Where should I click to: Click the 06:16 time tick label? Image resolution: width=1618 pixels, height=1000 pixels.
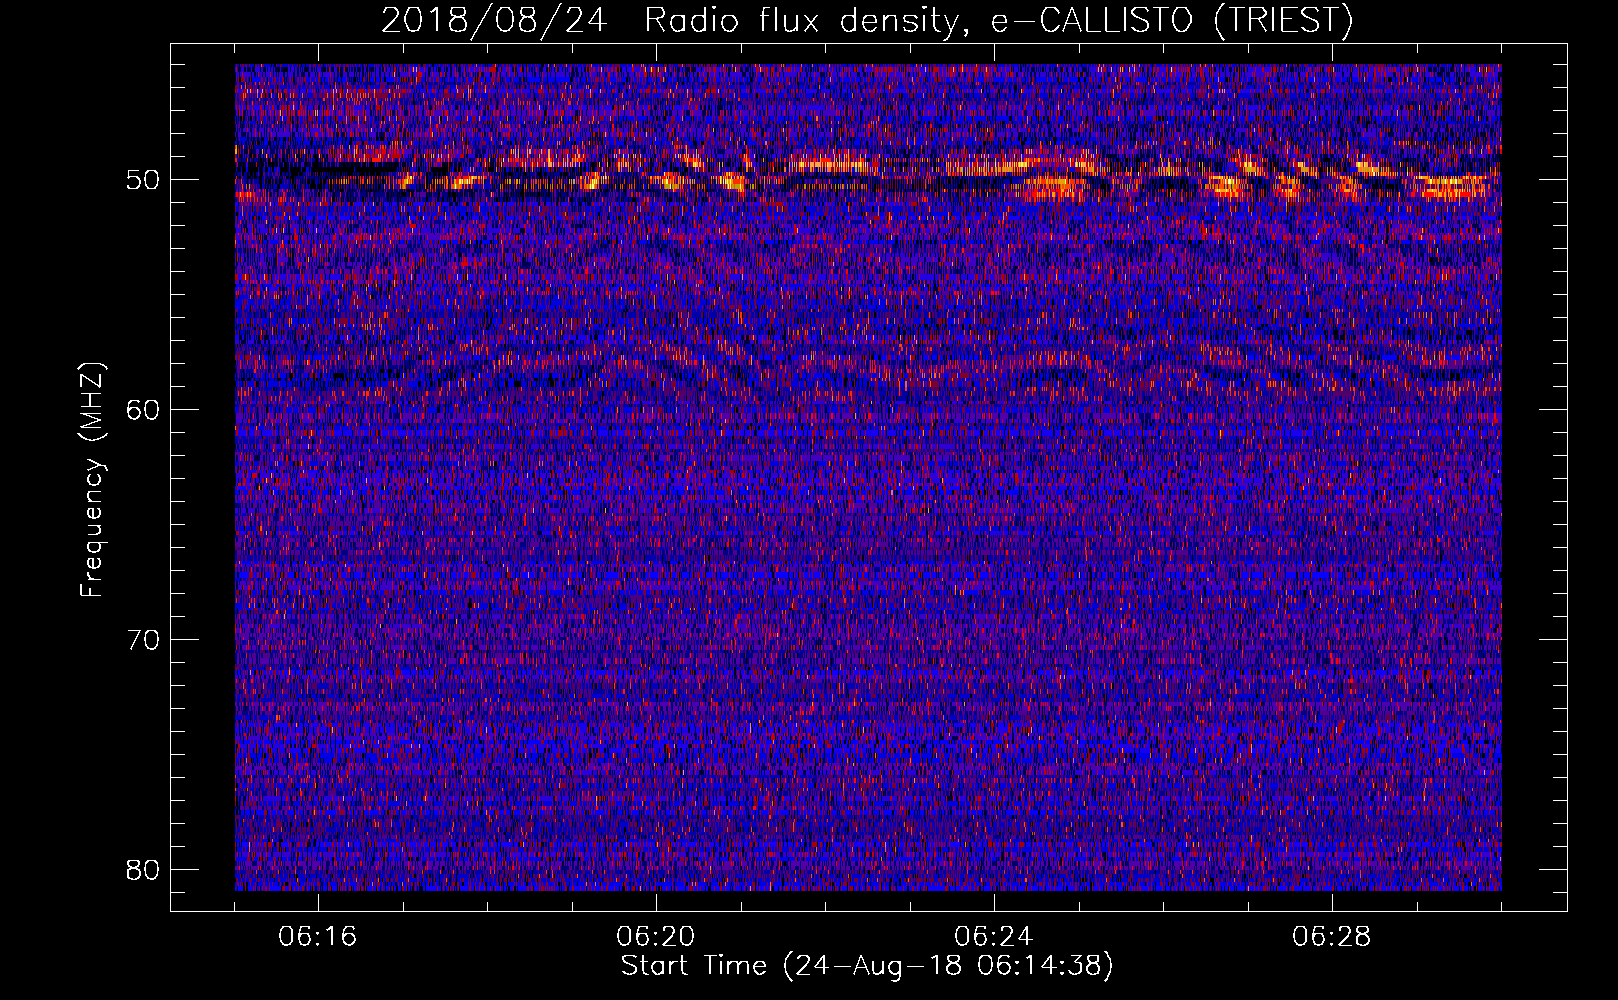coord(318,937)
